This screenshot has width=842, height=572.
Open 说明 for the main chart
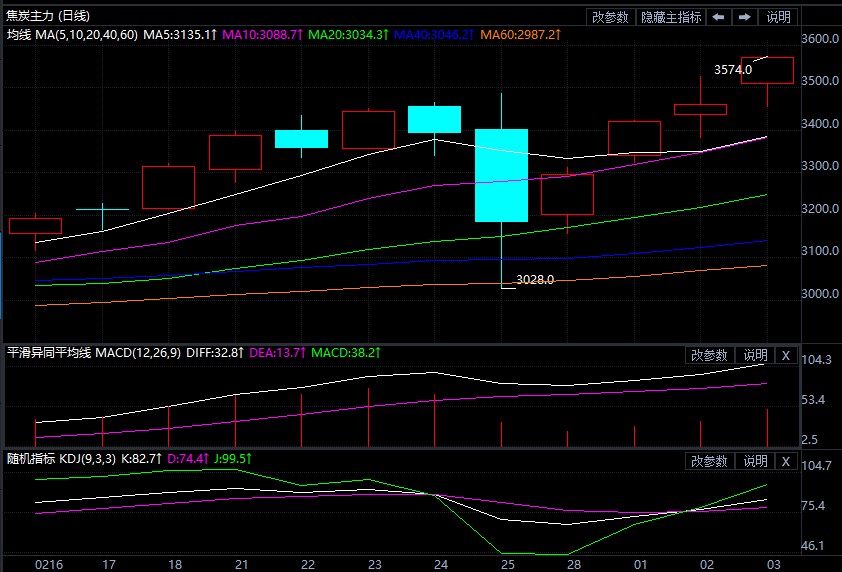pyautogui.click(x=778, y=17)
